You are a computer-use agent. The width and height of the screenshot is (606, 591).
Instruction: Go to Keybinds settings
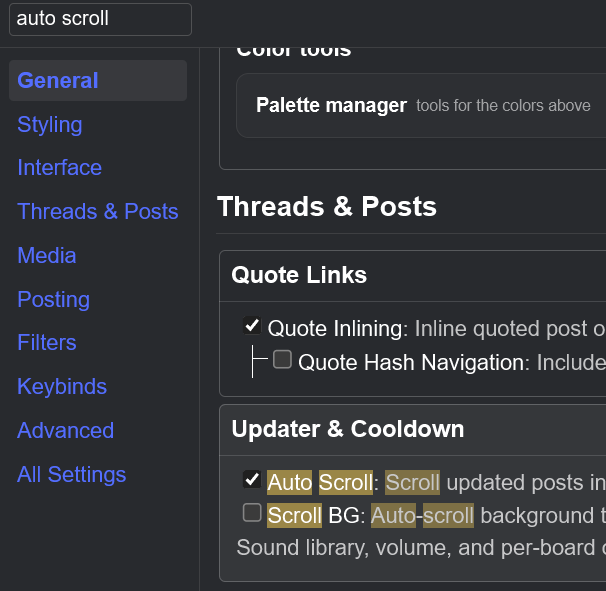pyautogui.click(x=62, y=387)
